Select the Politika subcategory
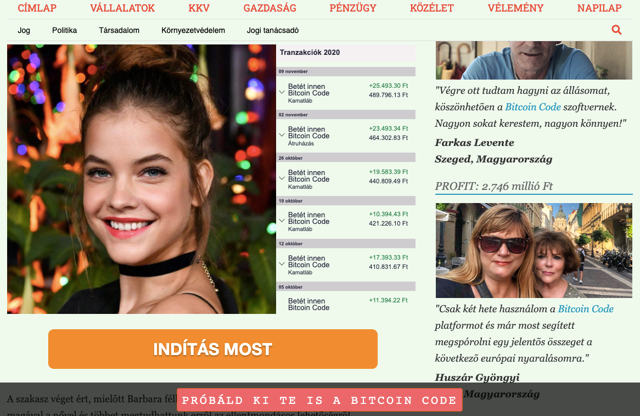This screenshot has height=416, width=640. (64, 30)
